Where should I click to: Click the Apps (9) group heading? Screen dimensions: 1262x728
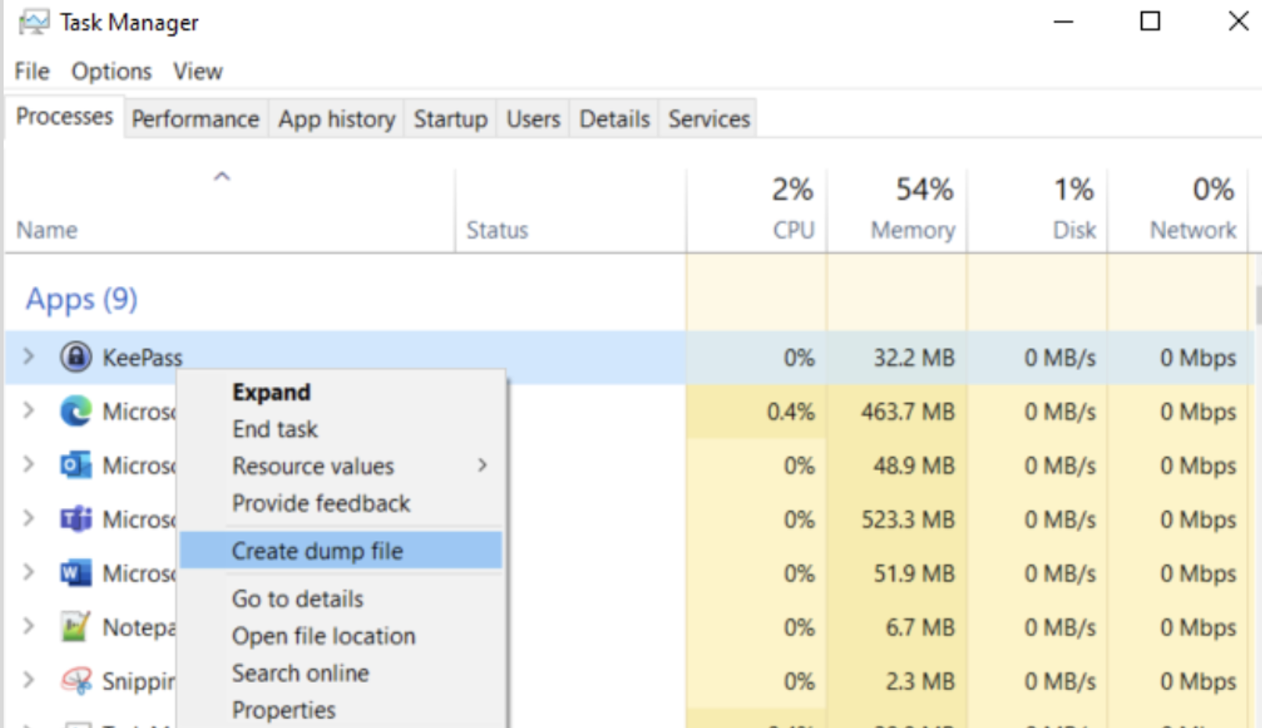[81, 299]
